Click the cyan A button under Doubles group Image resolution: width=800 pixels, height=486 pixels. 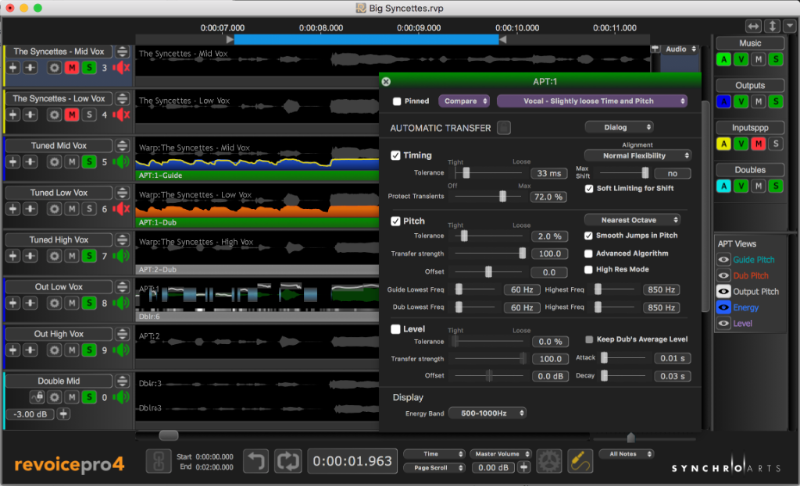click(723, 186)
